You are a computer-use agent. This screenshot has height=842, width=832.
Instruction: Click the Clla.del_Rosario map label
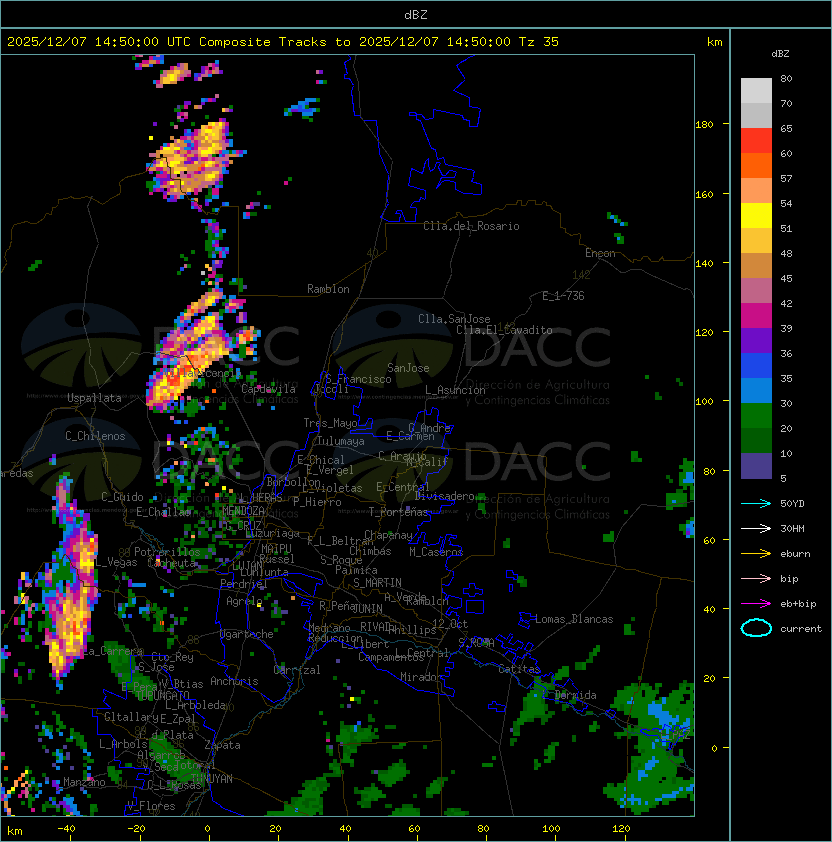(x=471, y=226)
